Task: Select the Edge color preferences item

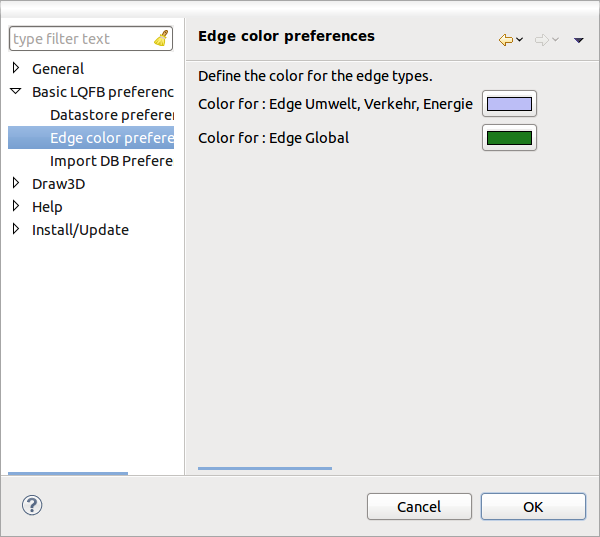Action: (x=111, y=138)
